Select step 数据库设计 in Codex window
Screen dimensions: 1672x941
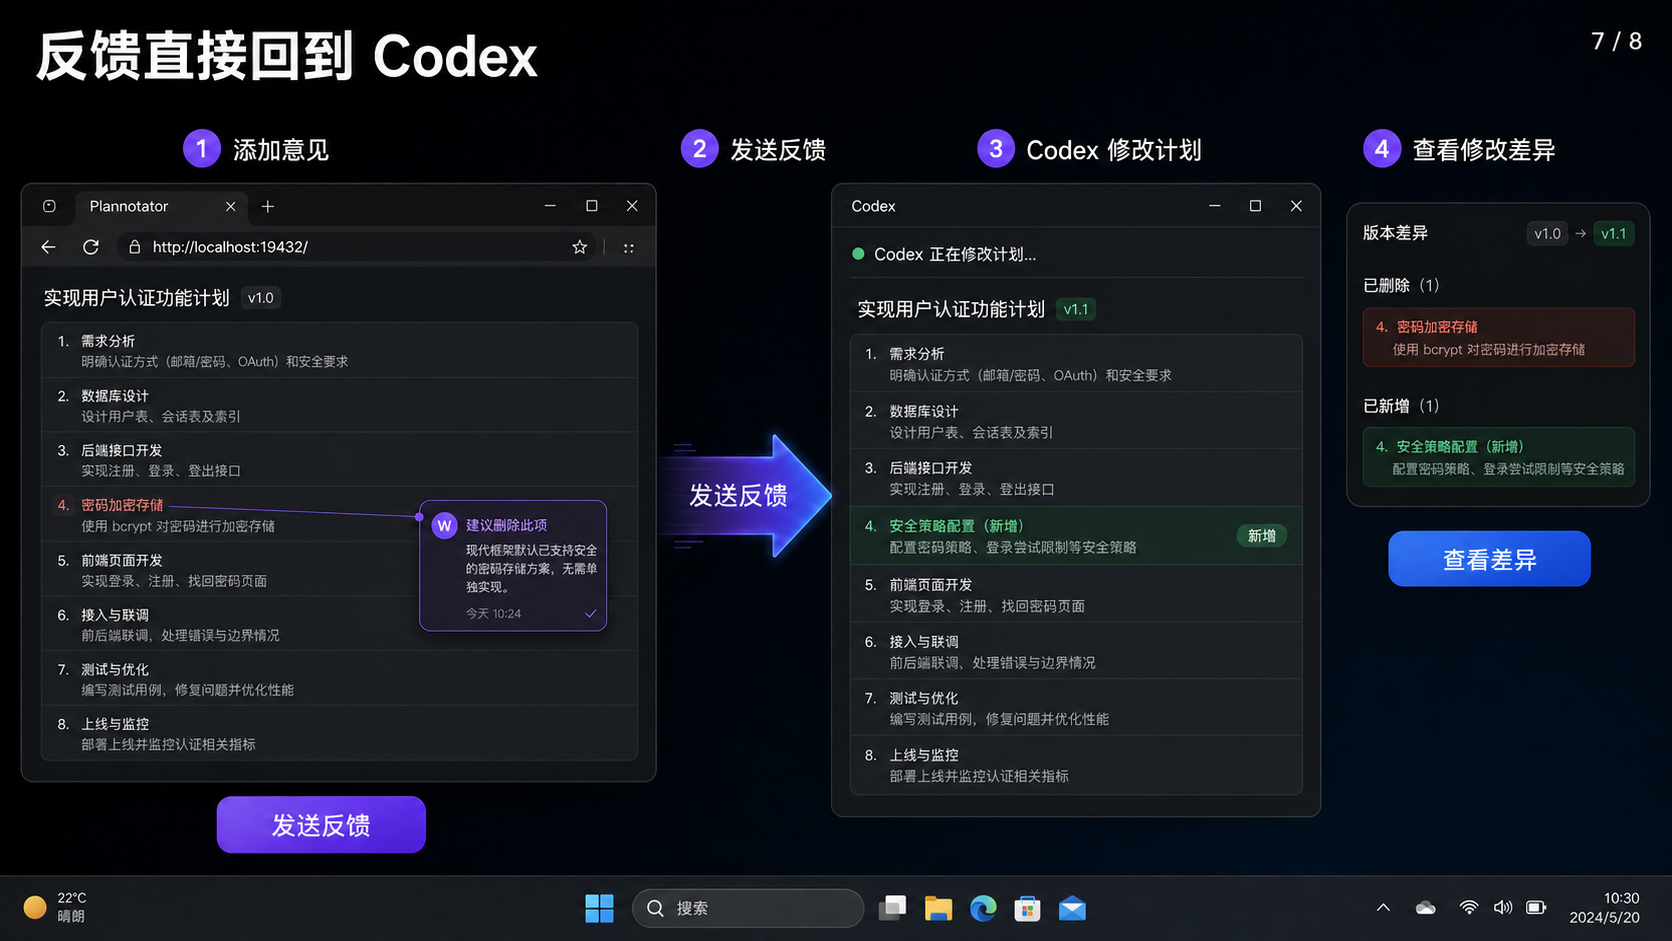1076,421
